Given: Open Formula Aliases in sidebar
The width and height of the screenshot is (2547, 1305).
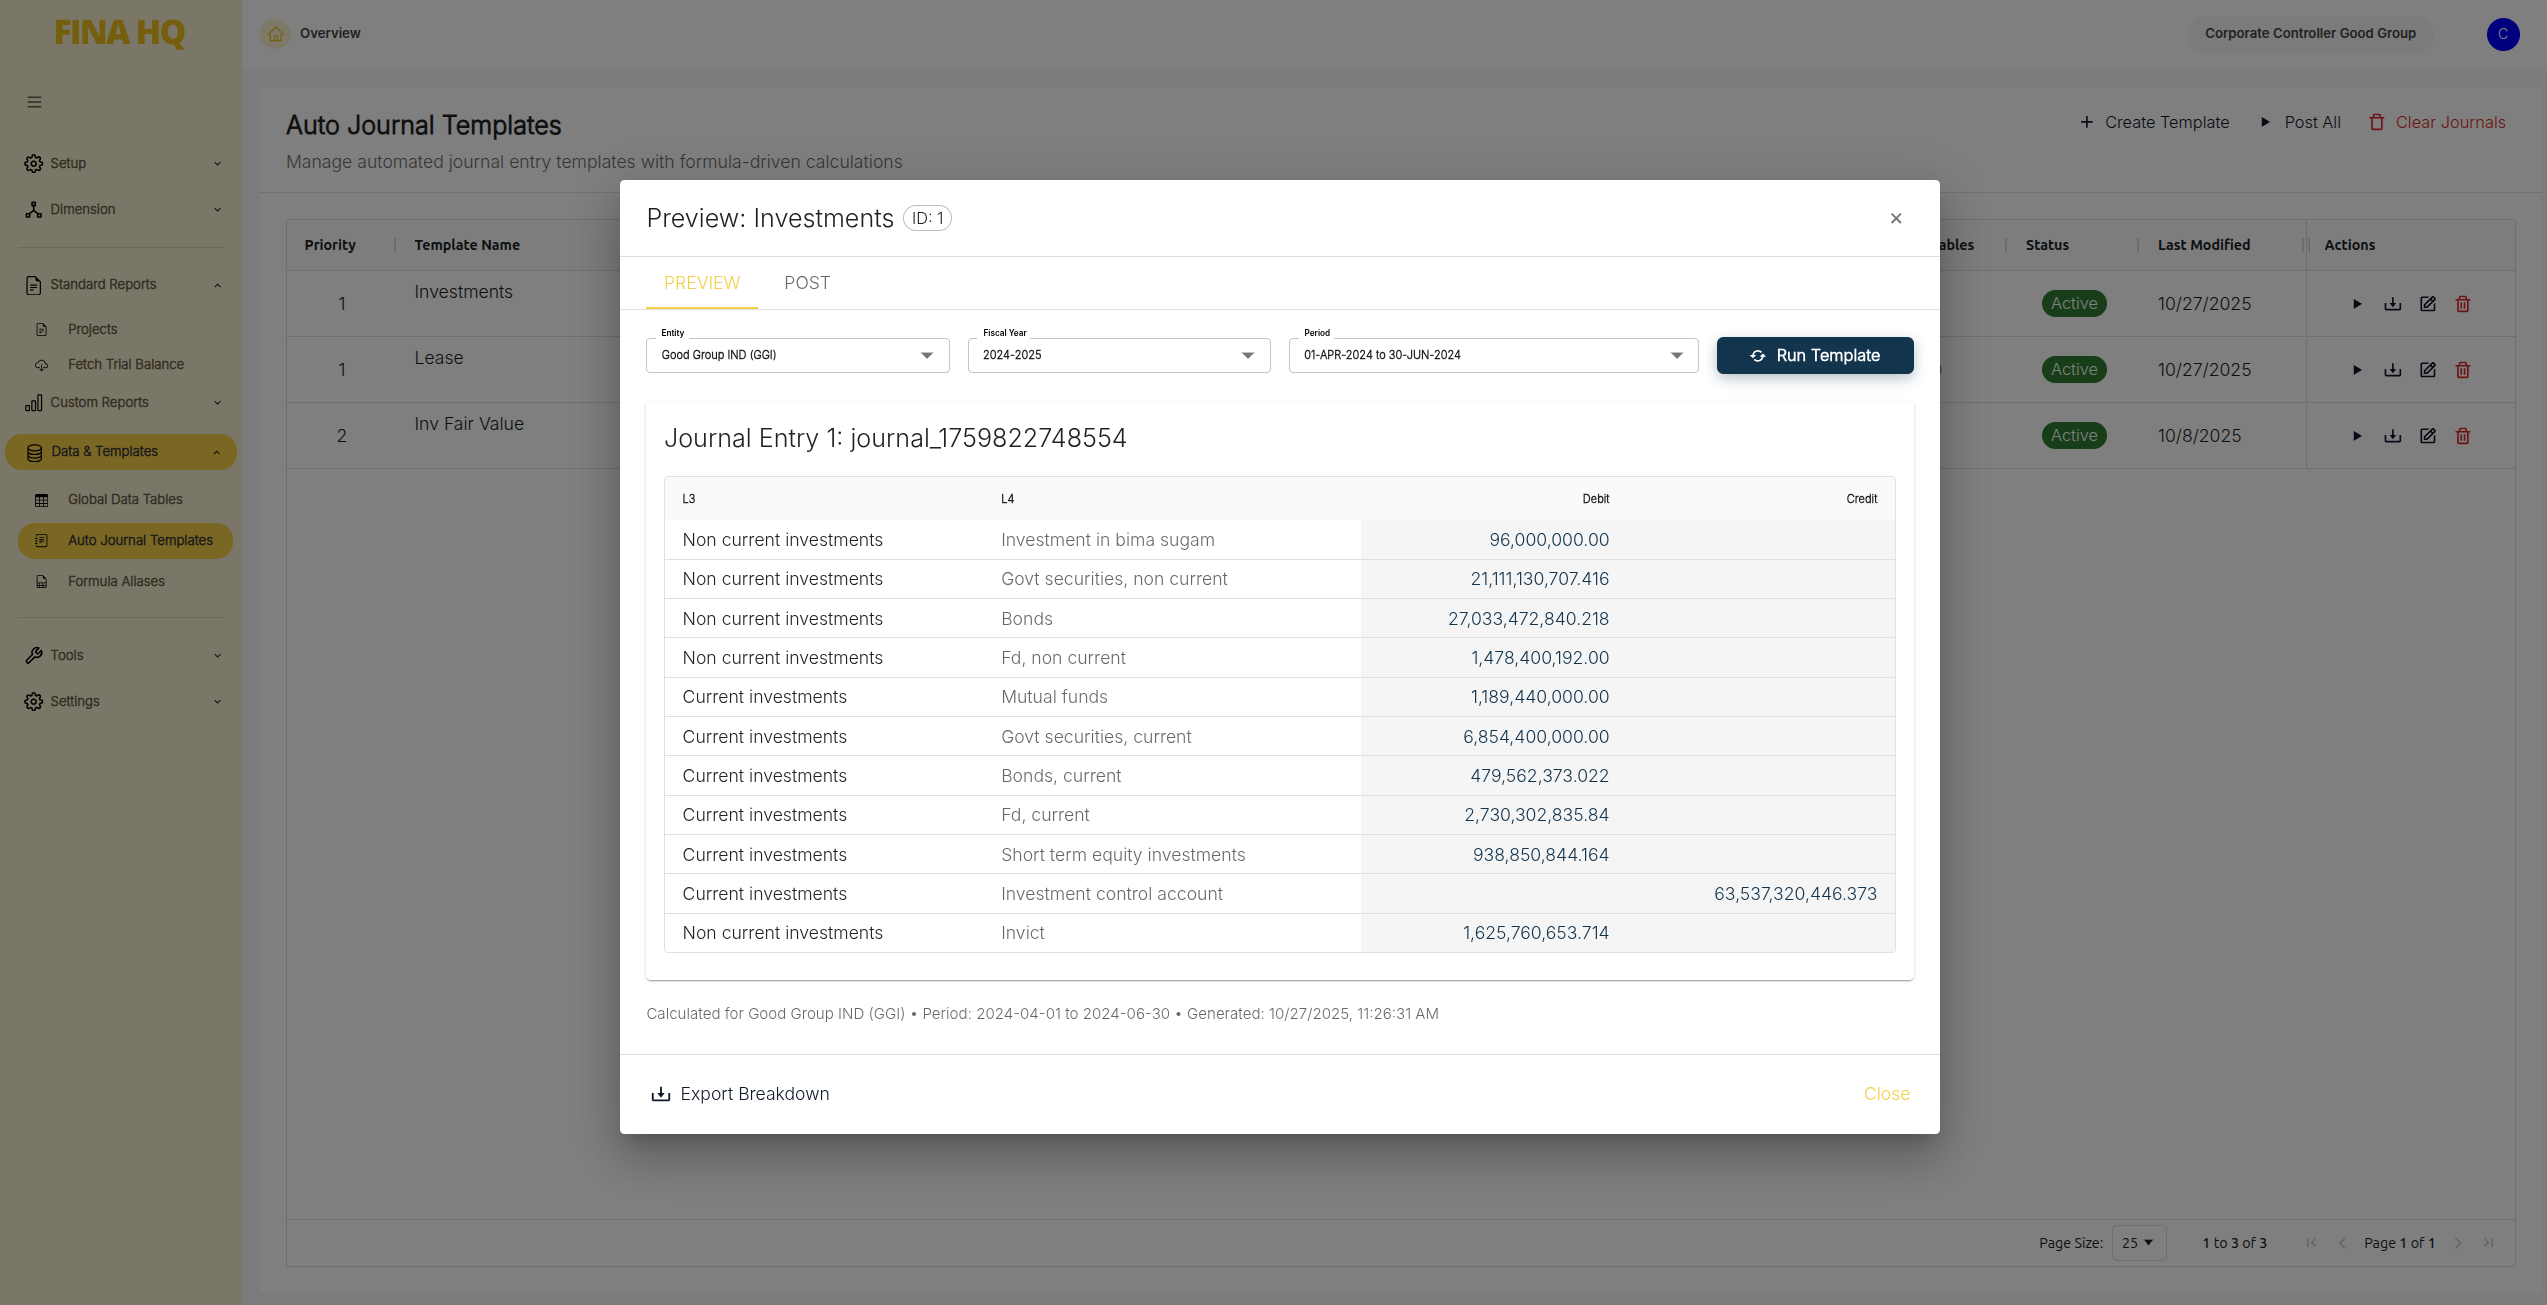Looking at the screenshot, I should (x=116, y=581).
